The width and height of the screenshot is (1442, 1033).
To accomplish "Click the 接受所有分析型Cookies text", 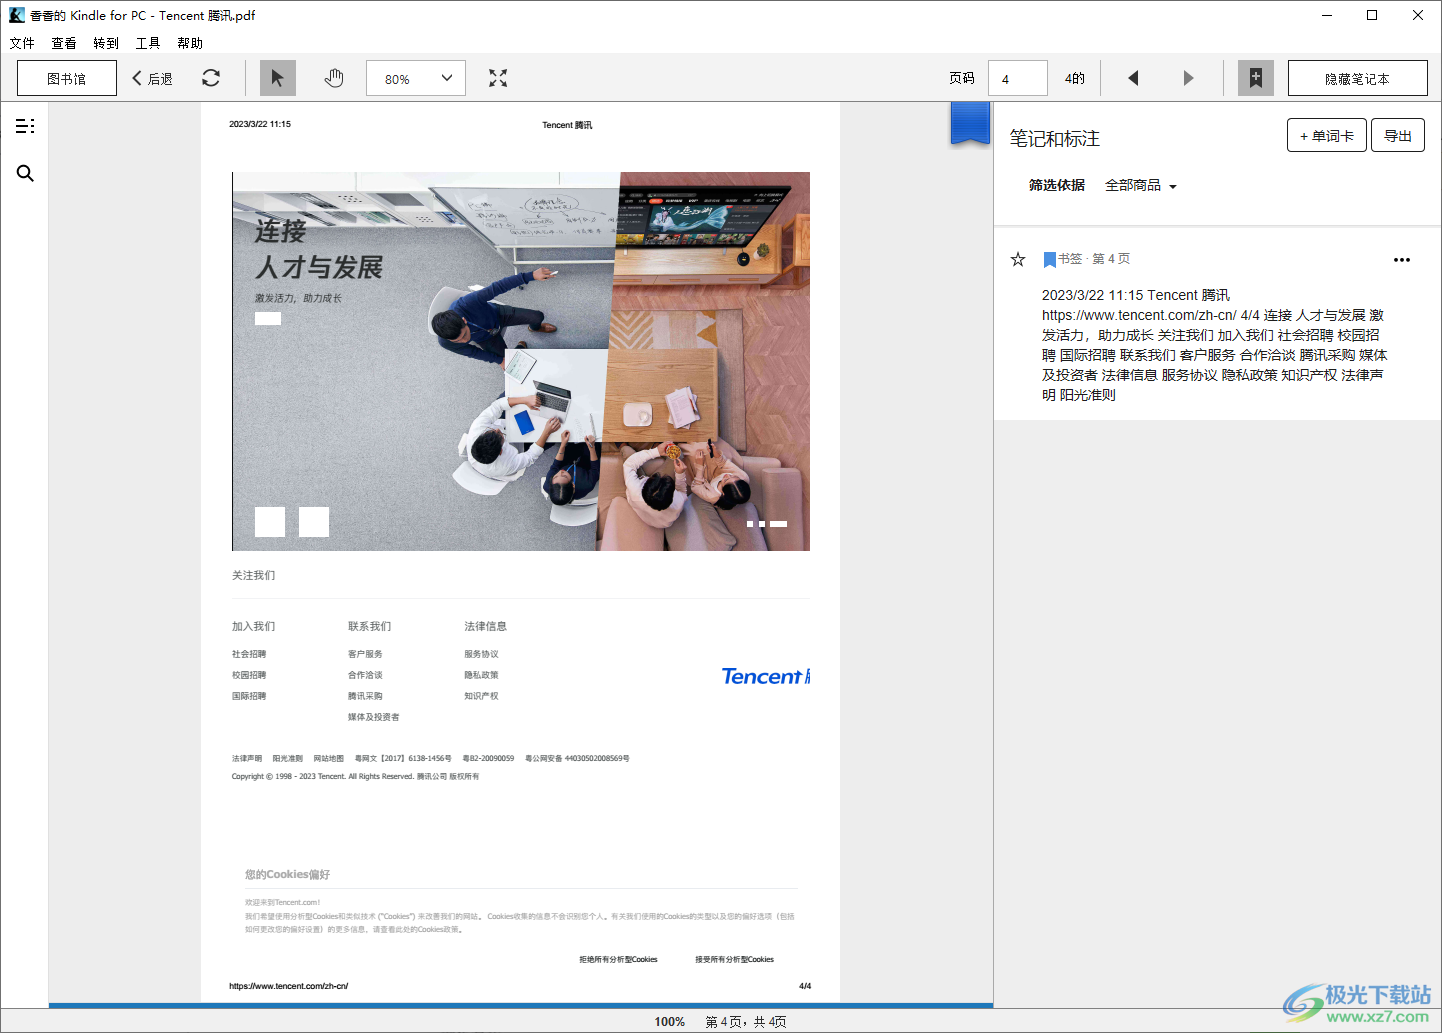I will (x=735, y=960).
